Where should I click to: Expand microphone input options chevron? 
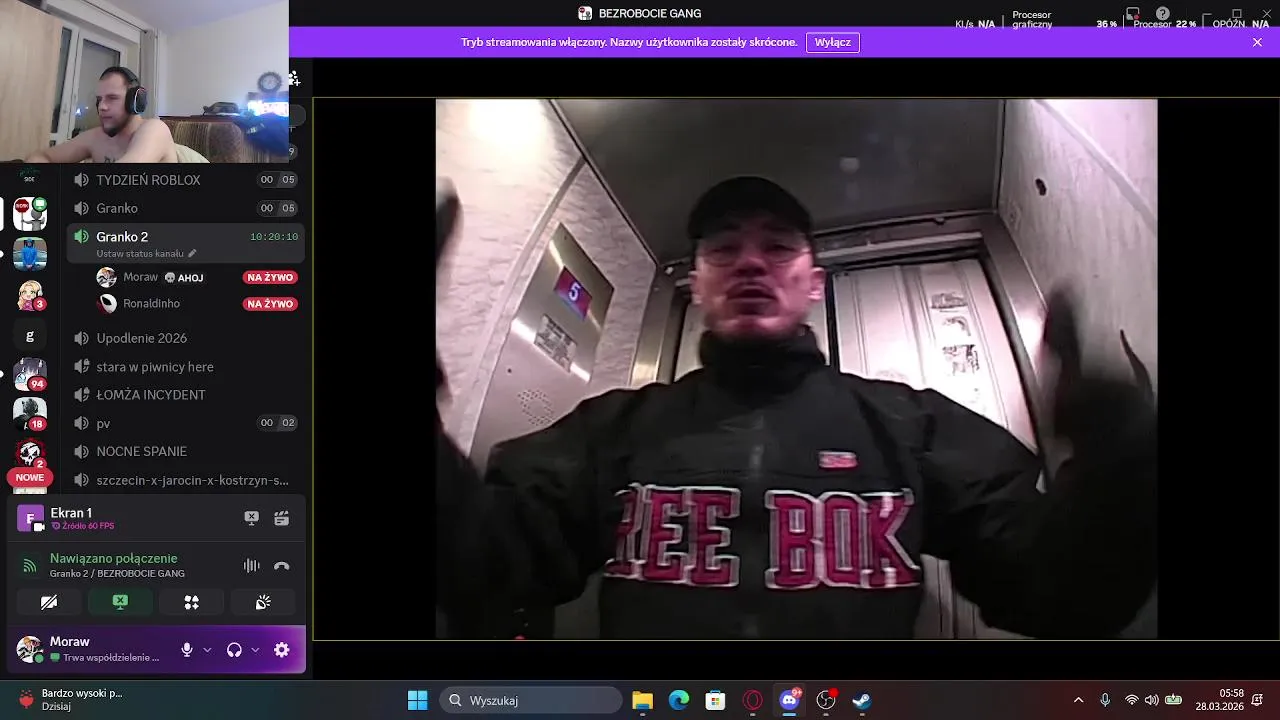(207, 650)
